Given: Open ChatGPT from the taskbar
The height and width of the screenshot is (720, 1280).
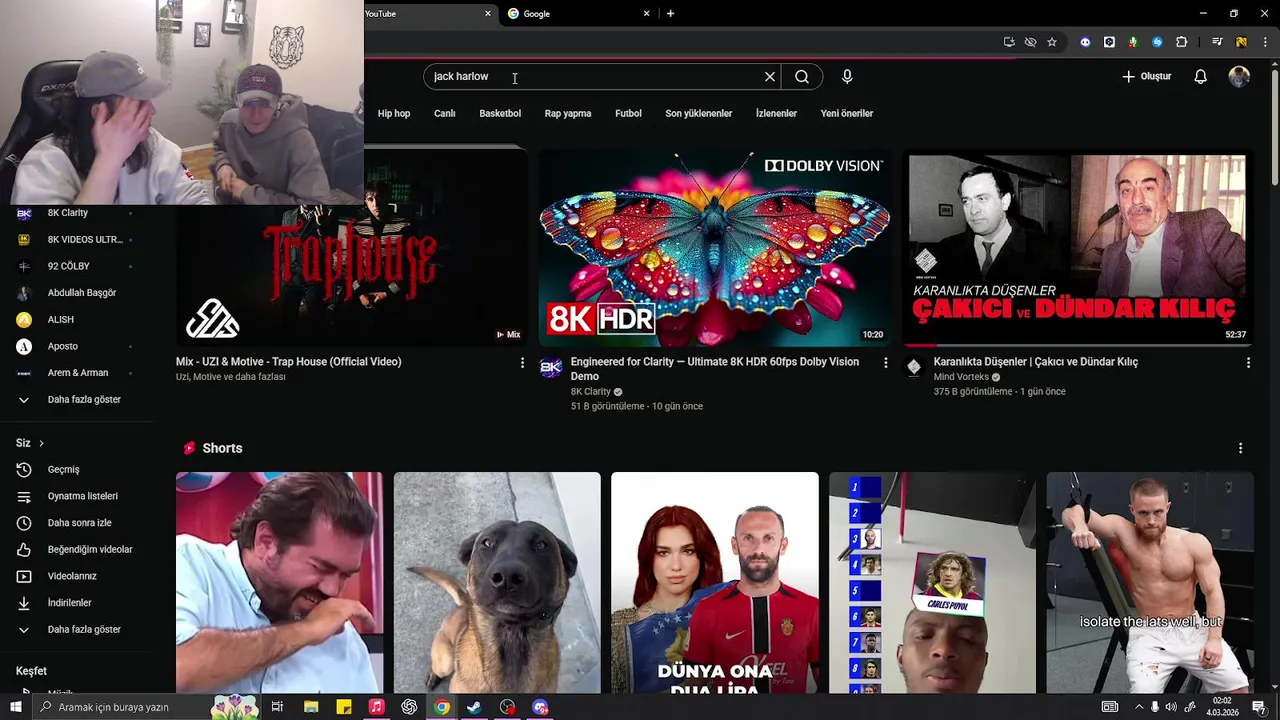Looking at the screenshot, I should pyautogui.click(x=409, y=707).
